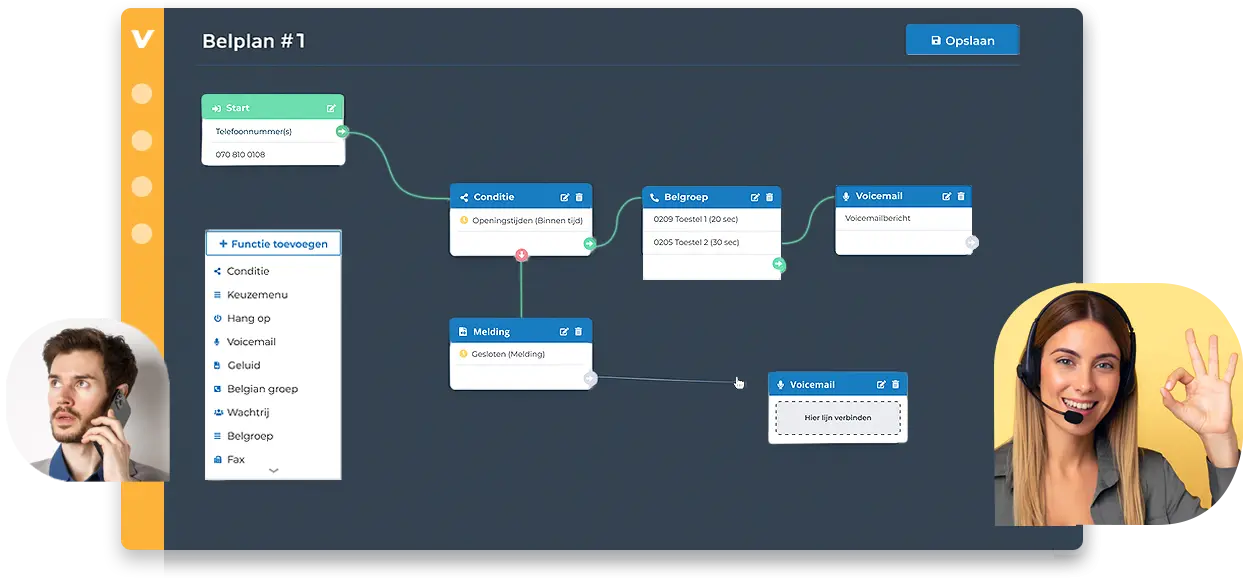The width and height of the screenshot is (1252, 578).
Task: Click the edit icon on Start node
Action: pos(331,108)
